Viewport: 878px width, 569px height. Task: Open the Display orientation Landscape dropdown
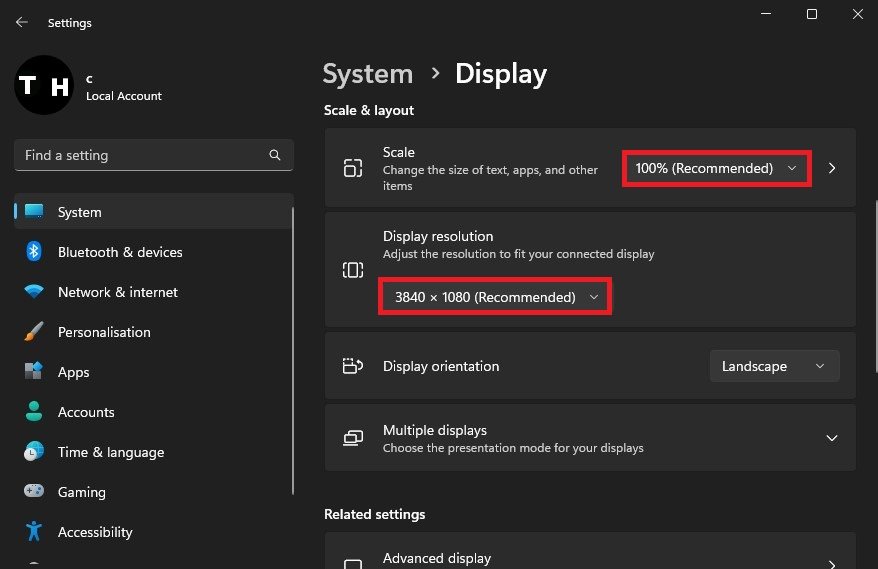(x=773, y=367)
